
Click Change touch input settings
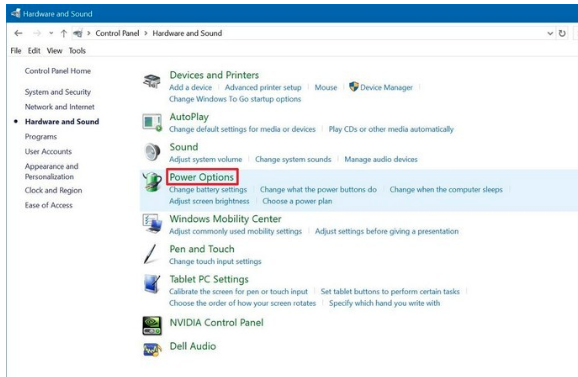click(215, 262)
